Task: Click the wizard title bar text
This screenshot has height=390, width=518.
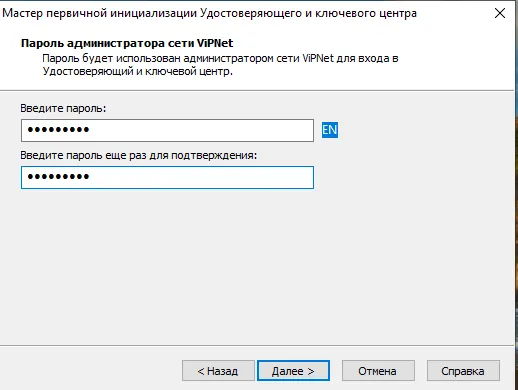Action: [x=209, y=13]
